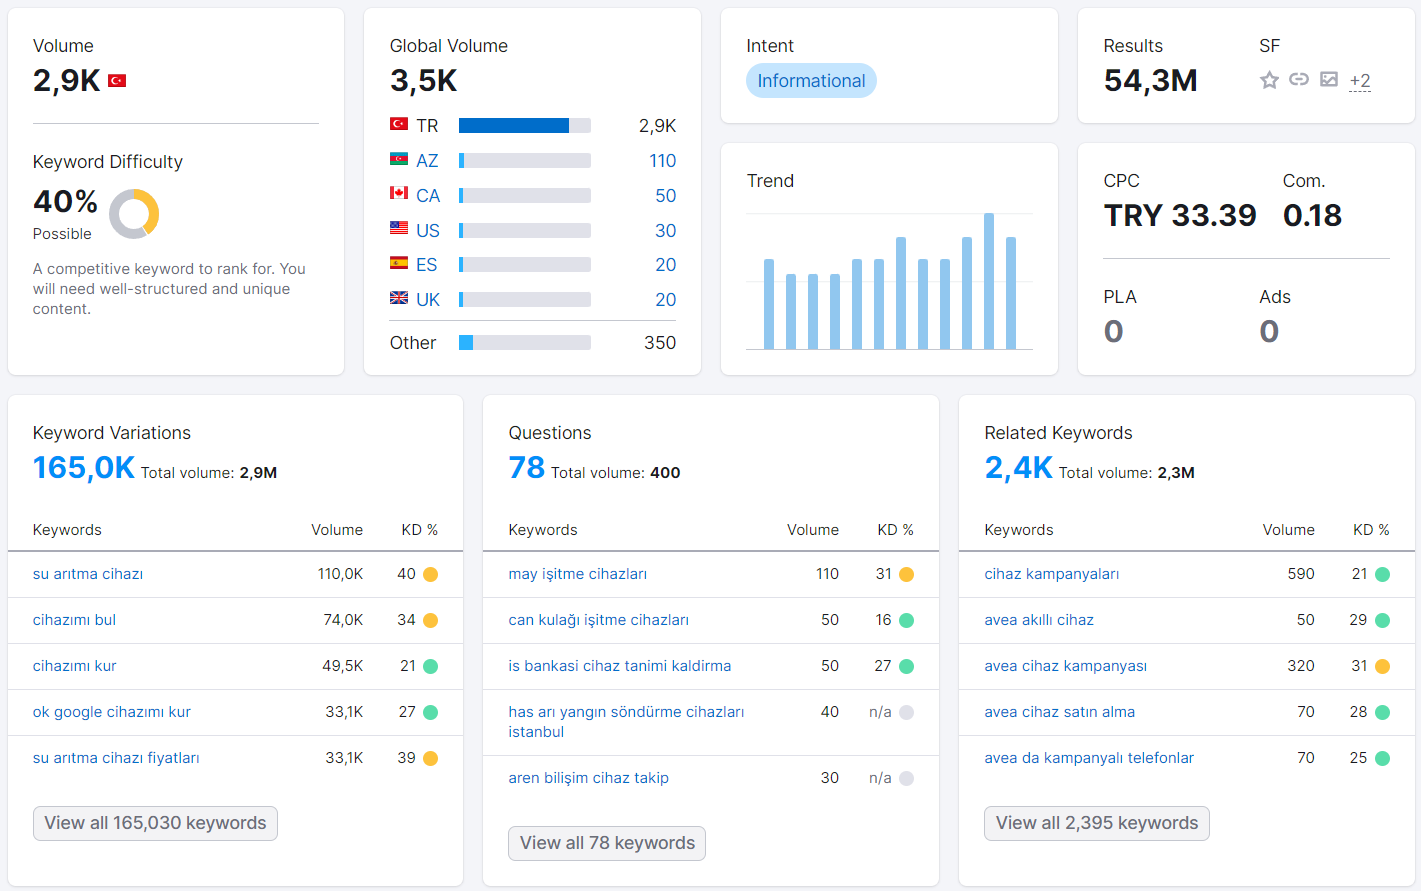
Task: Click the Informational intent badge
Action: click(811, 81)
